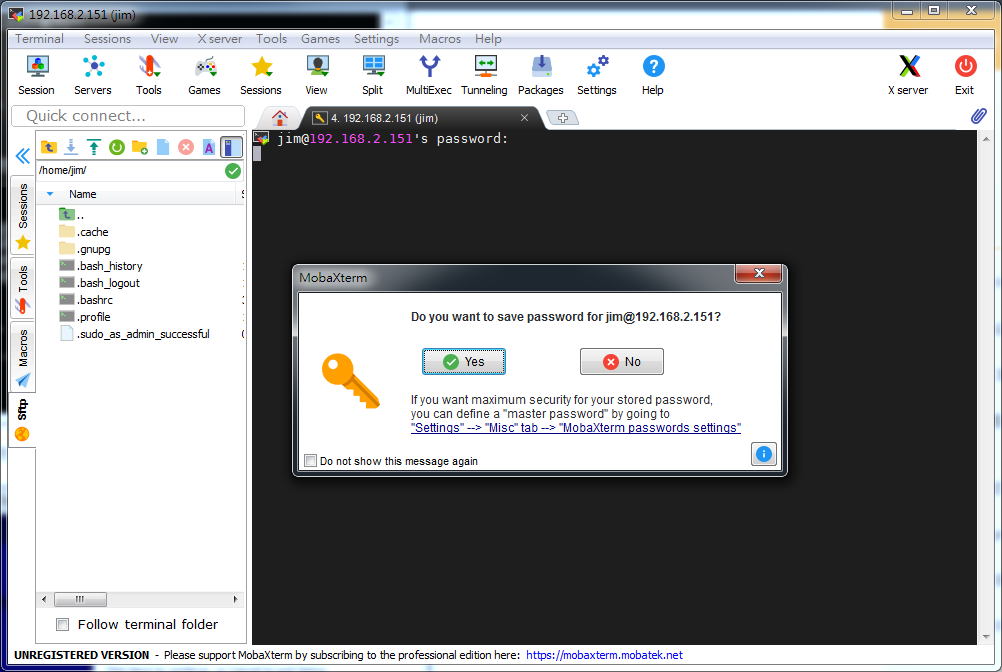Close the 192.168.2.151 (jim) tab
Image resolution: width=1002 pixels, height=672 pixels.
pos(524,118)
